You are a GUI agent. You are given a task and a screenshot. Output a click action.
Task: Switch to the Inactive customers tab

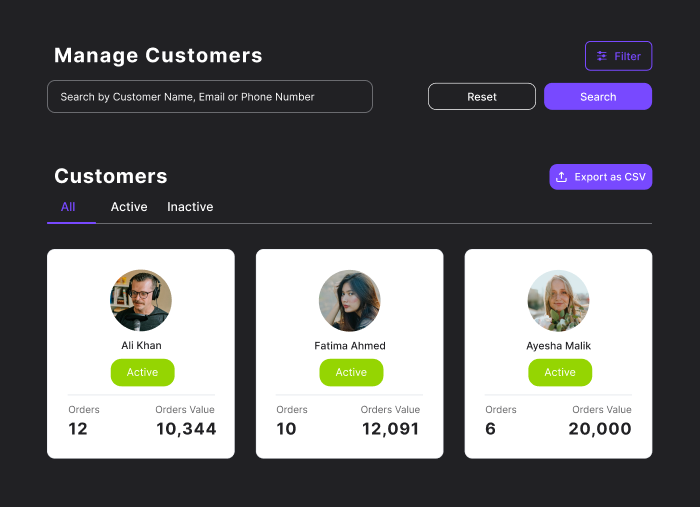(x=190, y=207)
